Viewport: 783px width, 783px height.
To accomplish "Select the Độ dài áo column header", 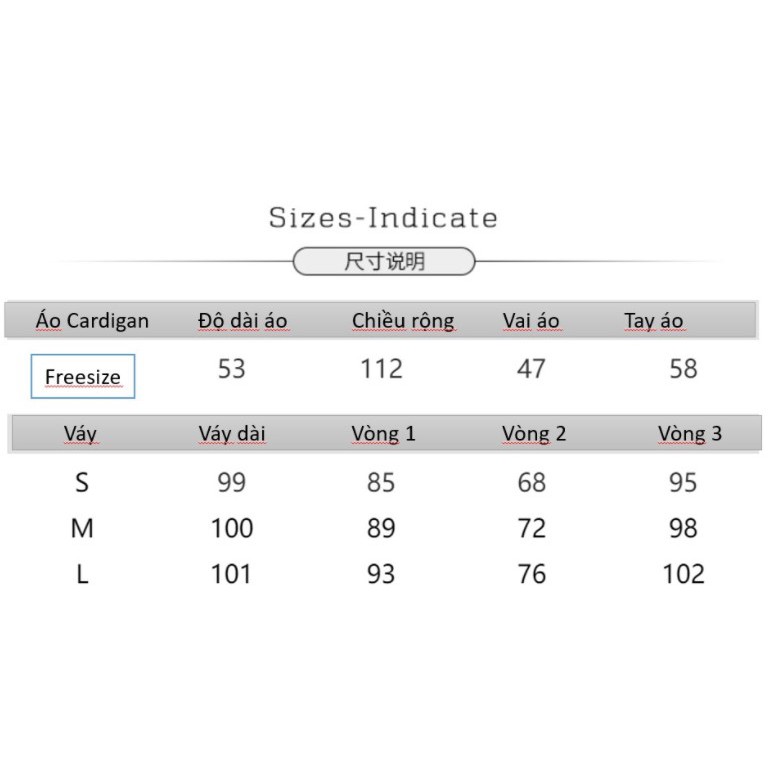I will tap(243, 321).
